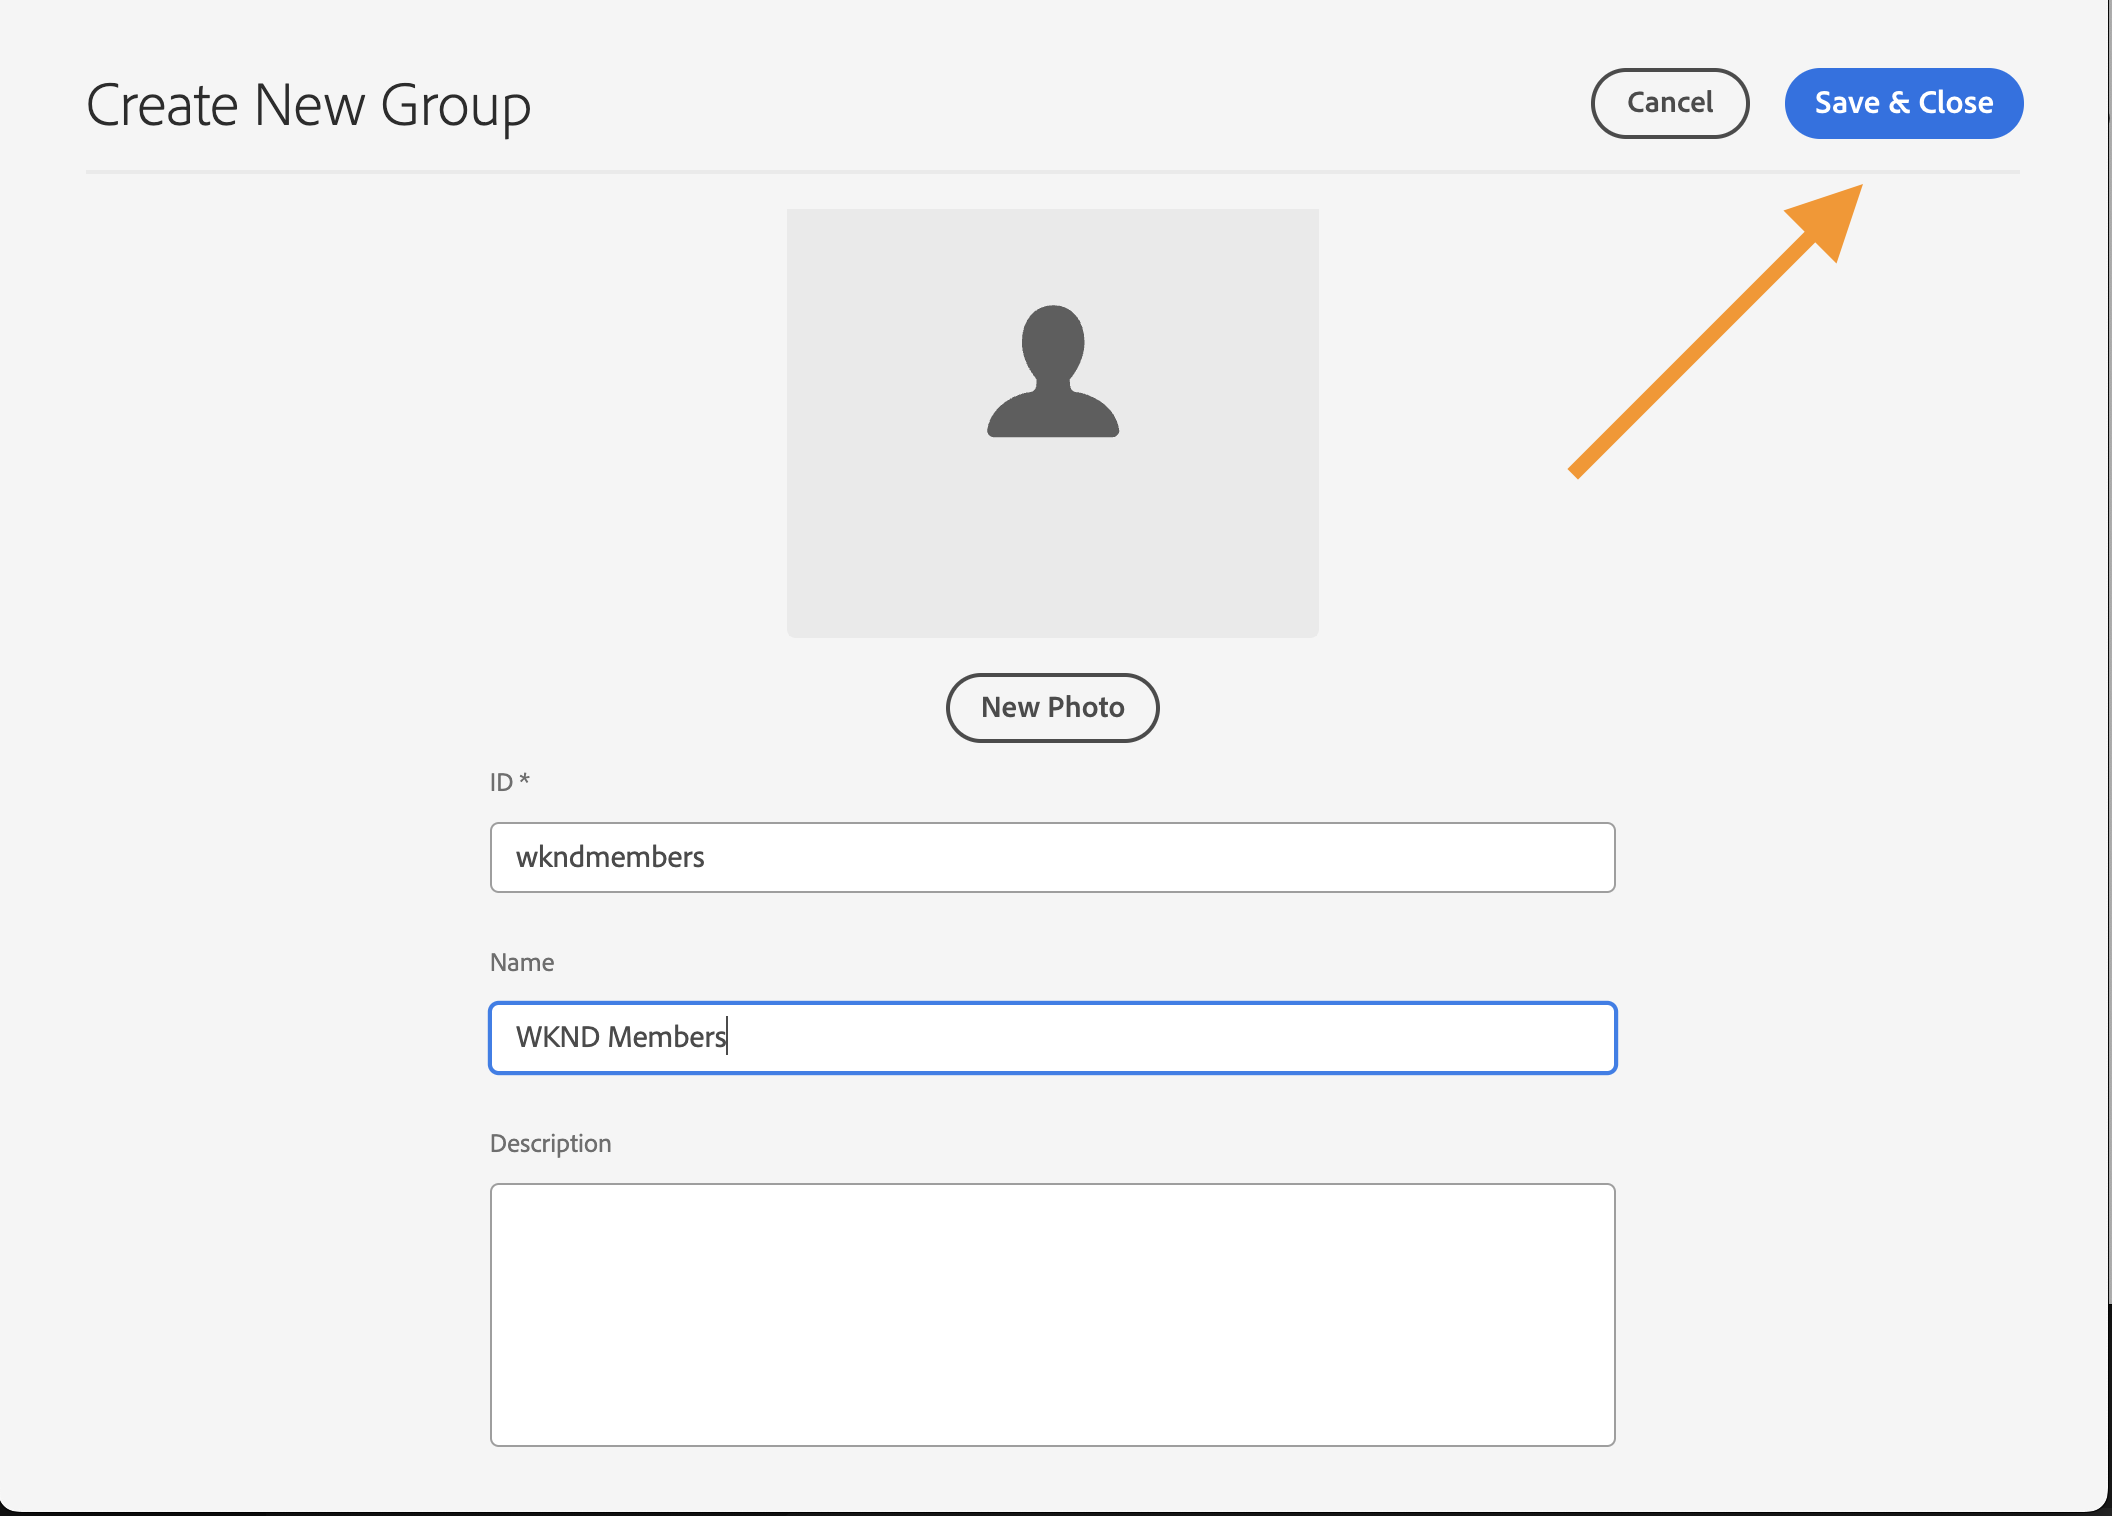Click the word 'Photo' on the New Photo button
Screen dimensions: 2112x1516
(1086, 707)
